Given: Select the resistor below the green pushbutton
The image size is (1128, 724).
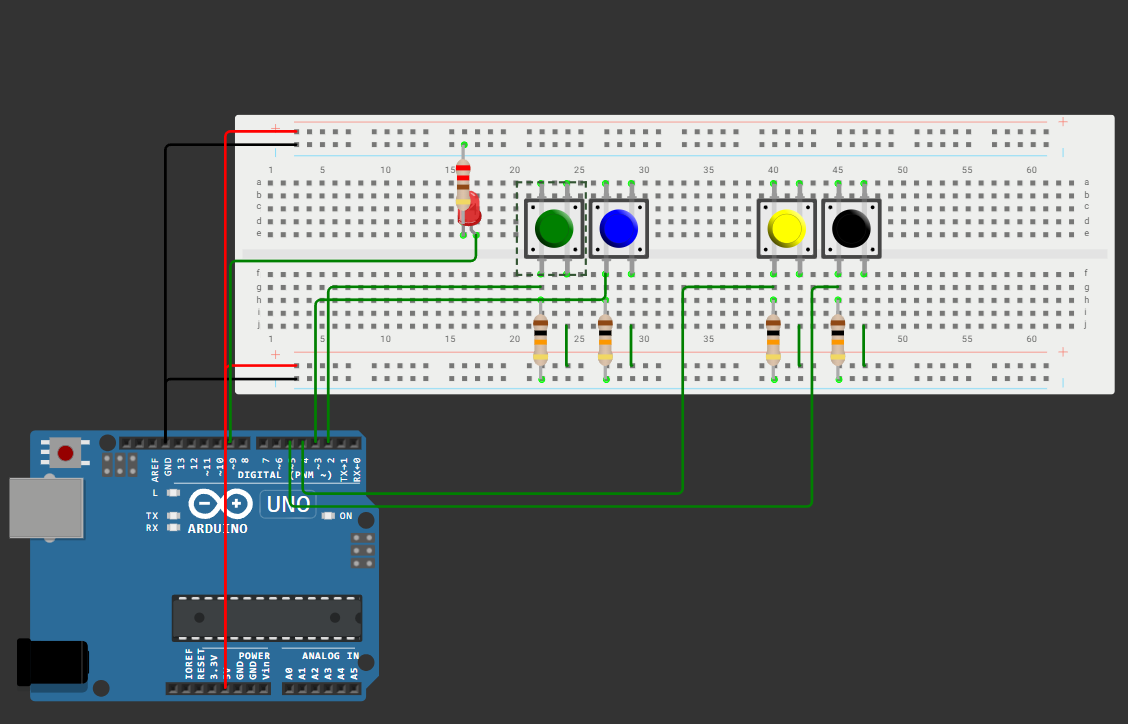Looking at the screenshot, I should [540, 339].
